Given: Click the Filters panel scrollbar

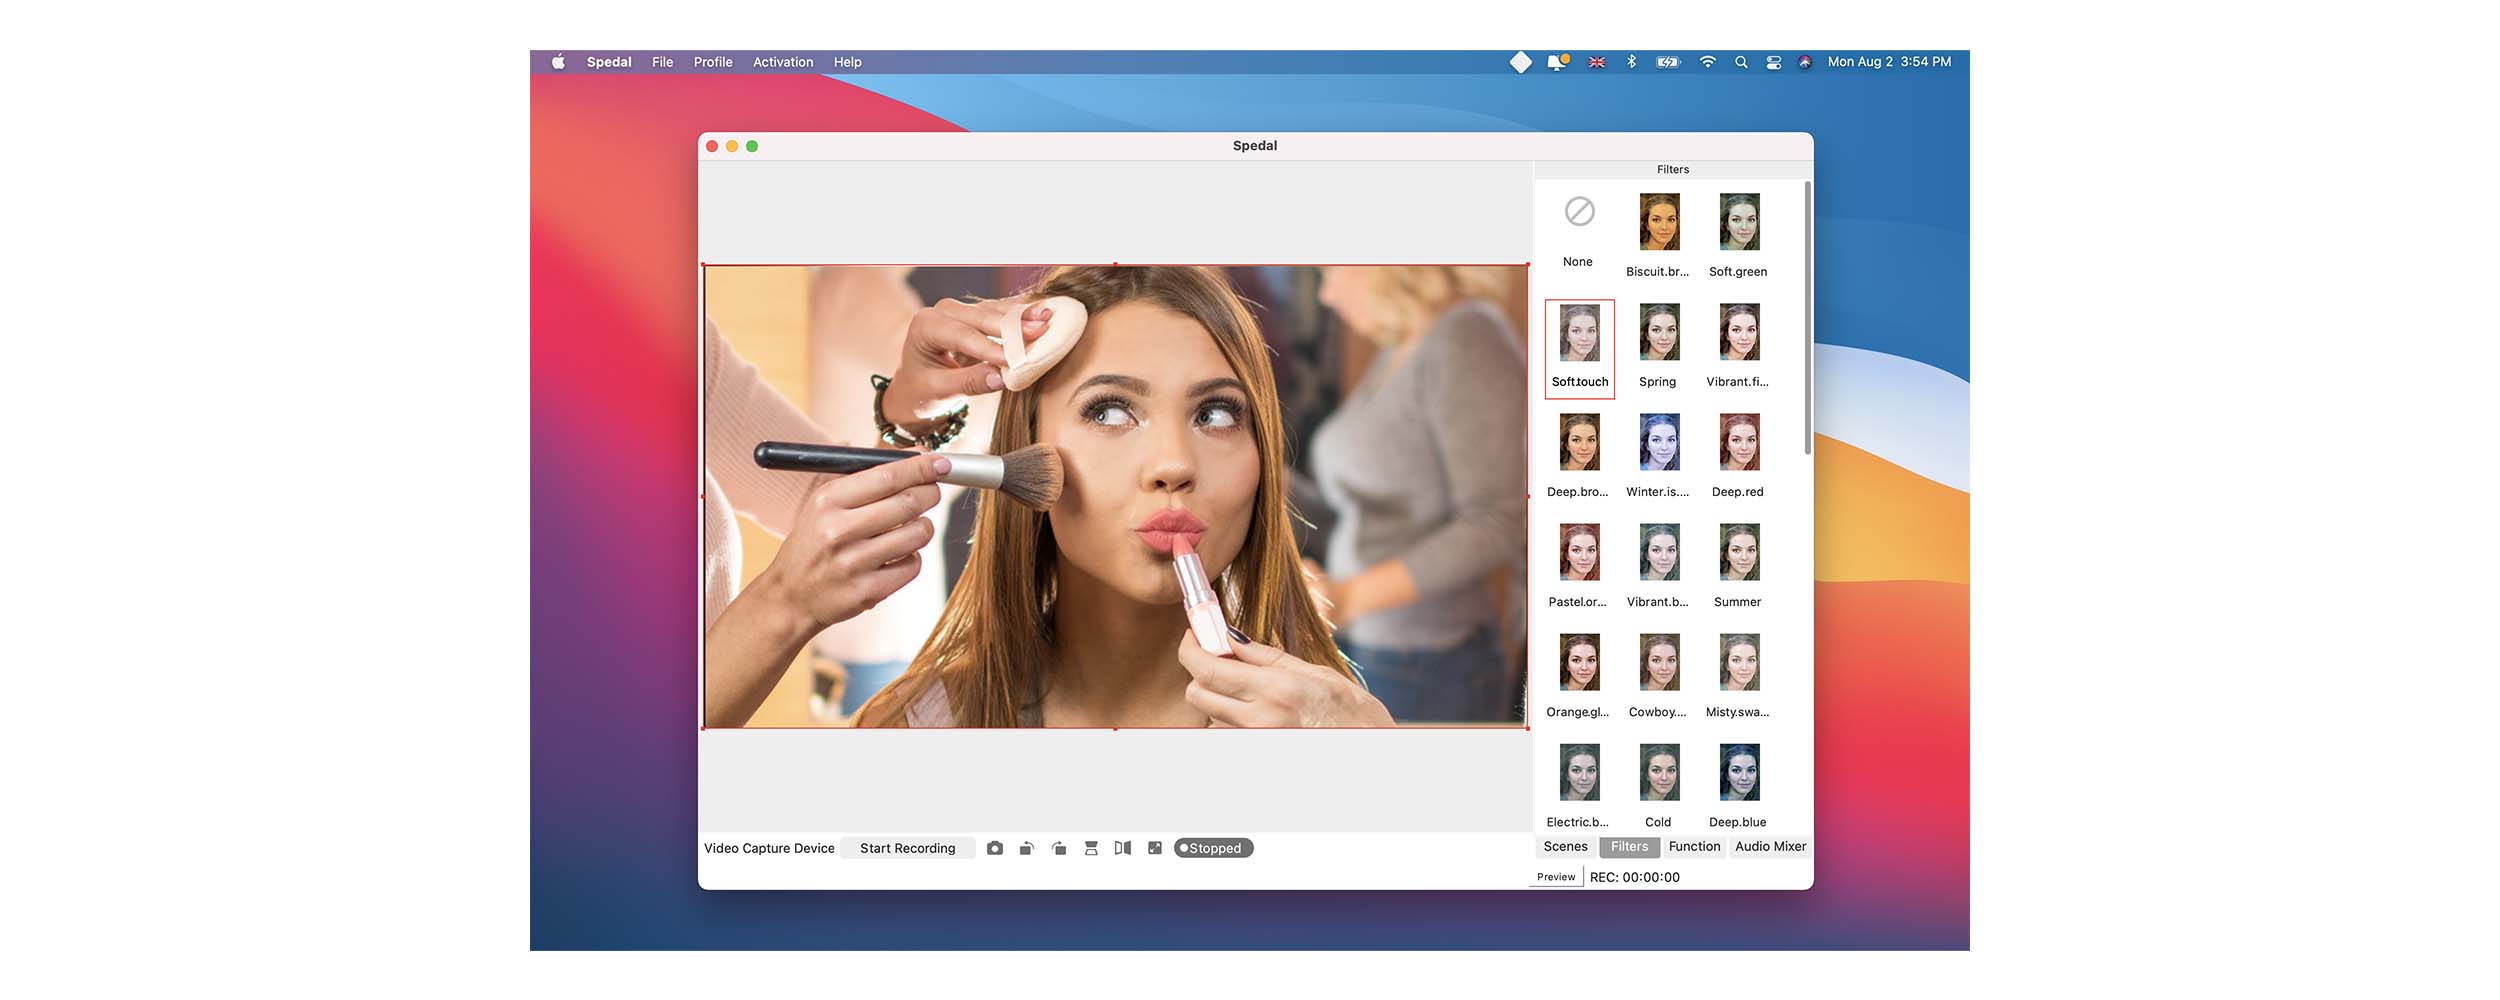Looking at the screenshot, I should 1807,320.
